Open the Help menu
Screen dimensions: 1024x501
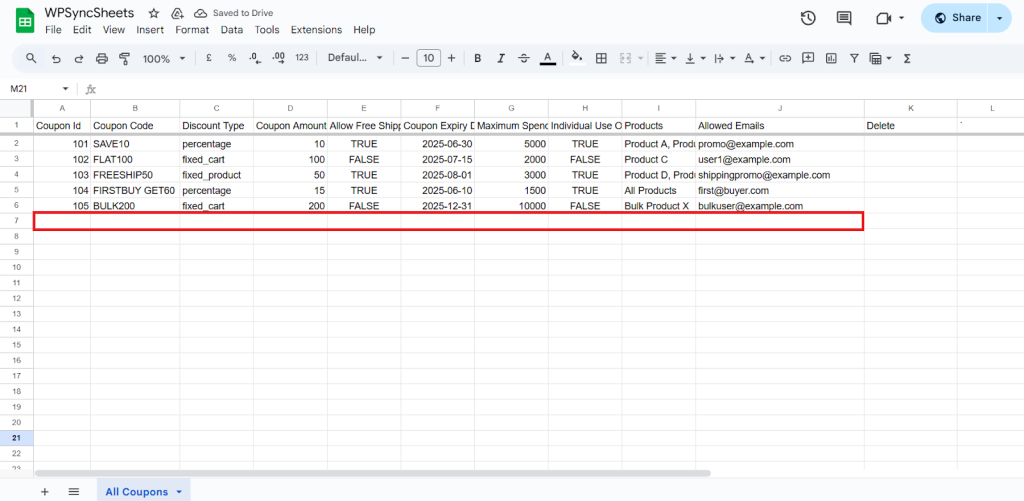coord(364,29)
